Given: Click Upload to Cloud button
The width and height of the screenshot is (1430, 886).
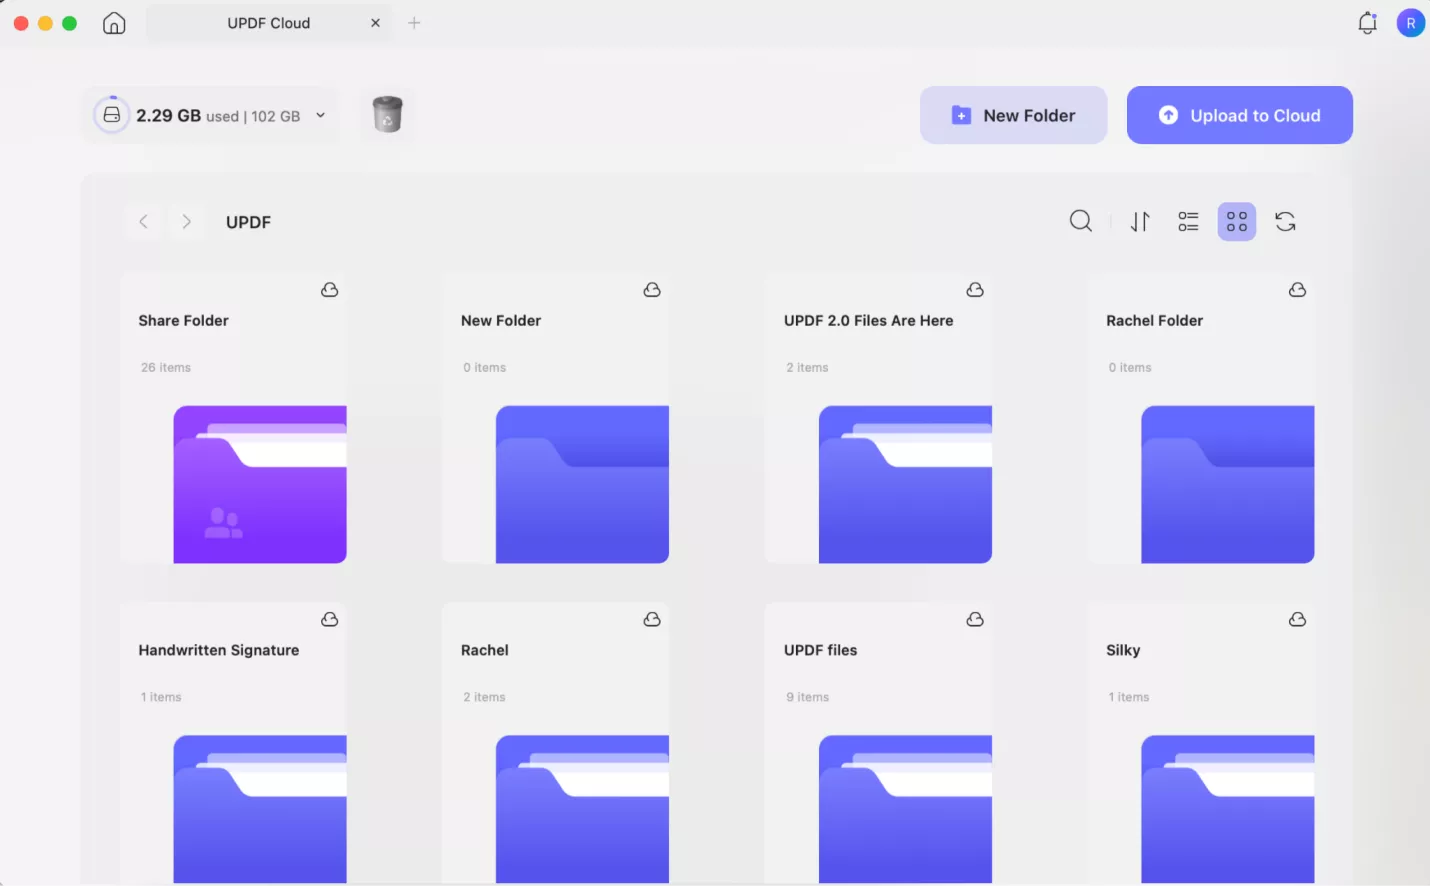Looking at the screenshot, I should pyautogui.click(x=1239, y=115).
